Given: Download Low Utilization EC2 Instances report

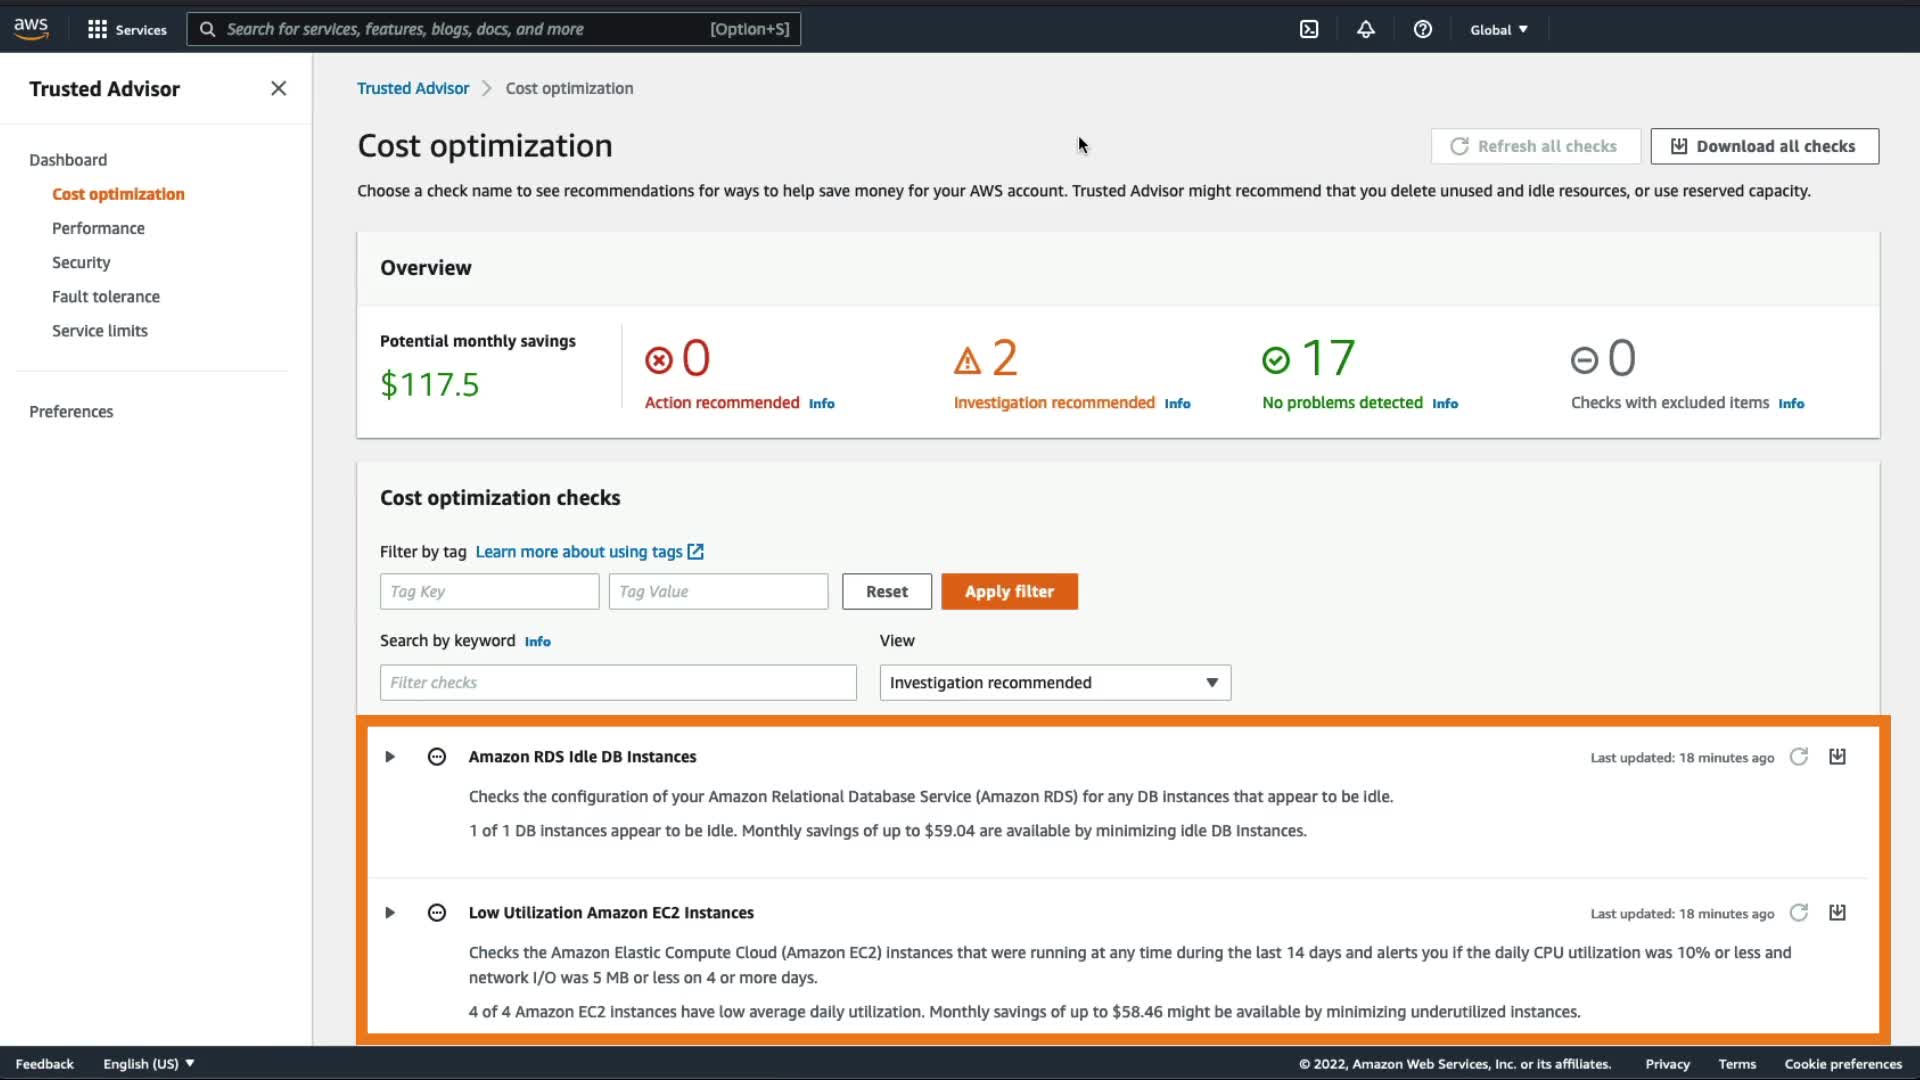Looking at the screenshot, I should tap(1837, 913).
